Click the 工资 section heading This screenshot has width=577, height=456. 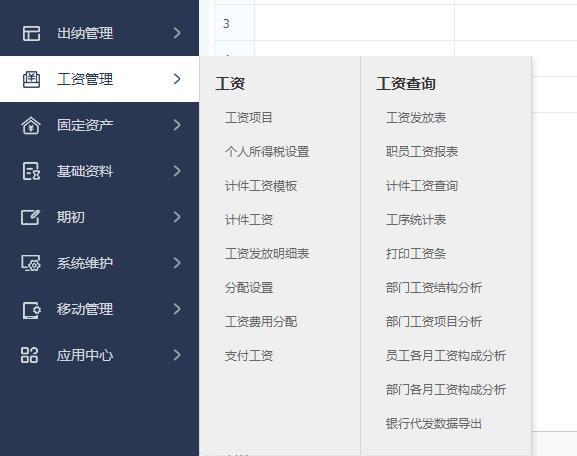[230, 84]
